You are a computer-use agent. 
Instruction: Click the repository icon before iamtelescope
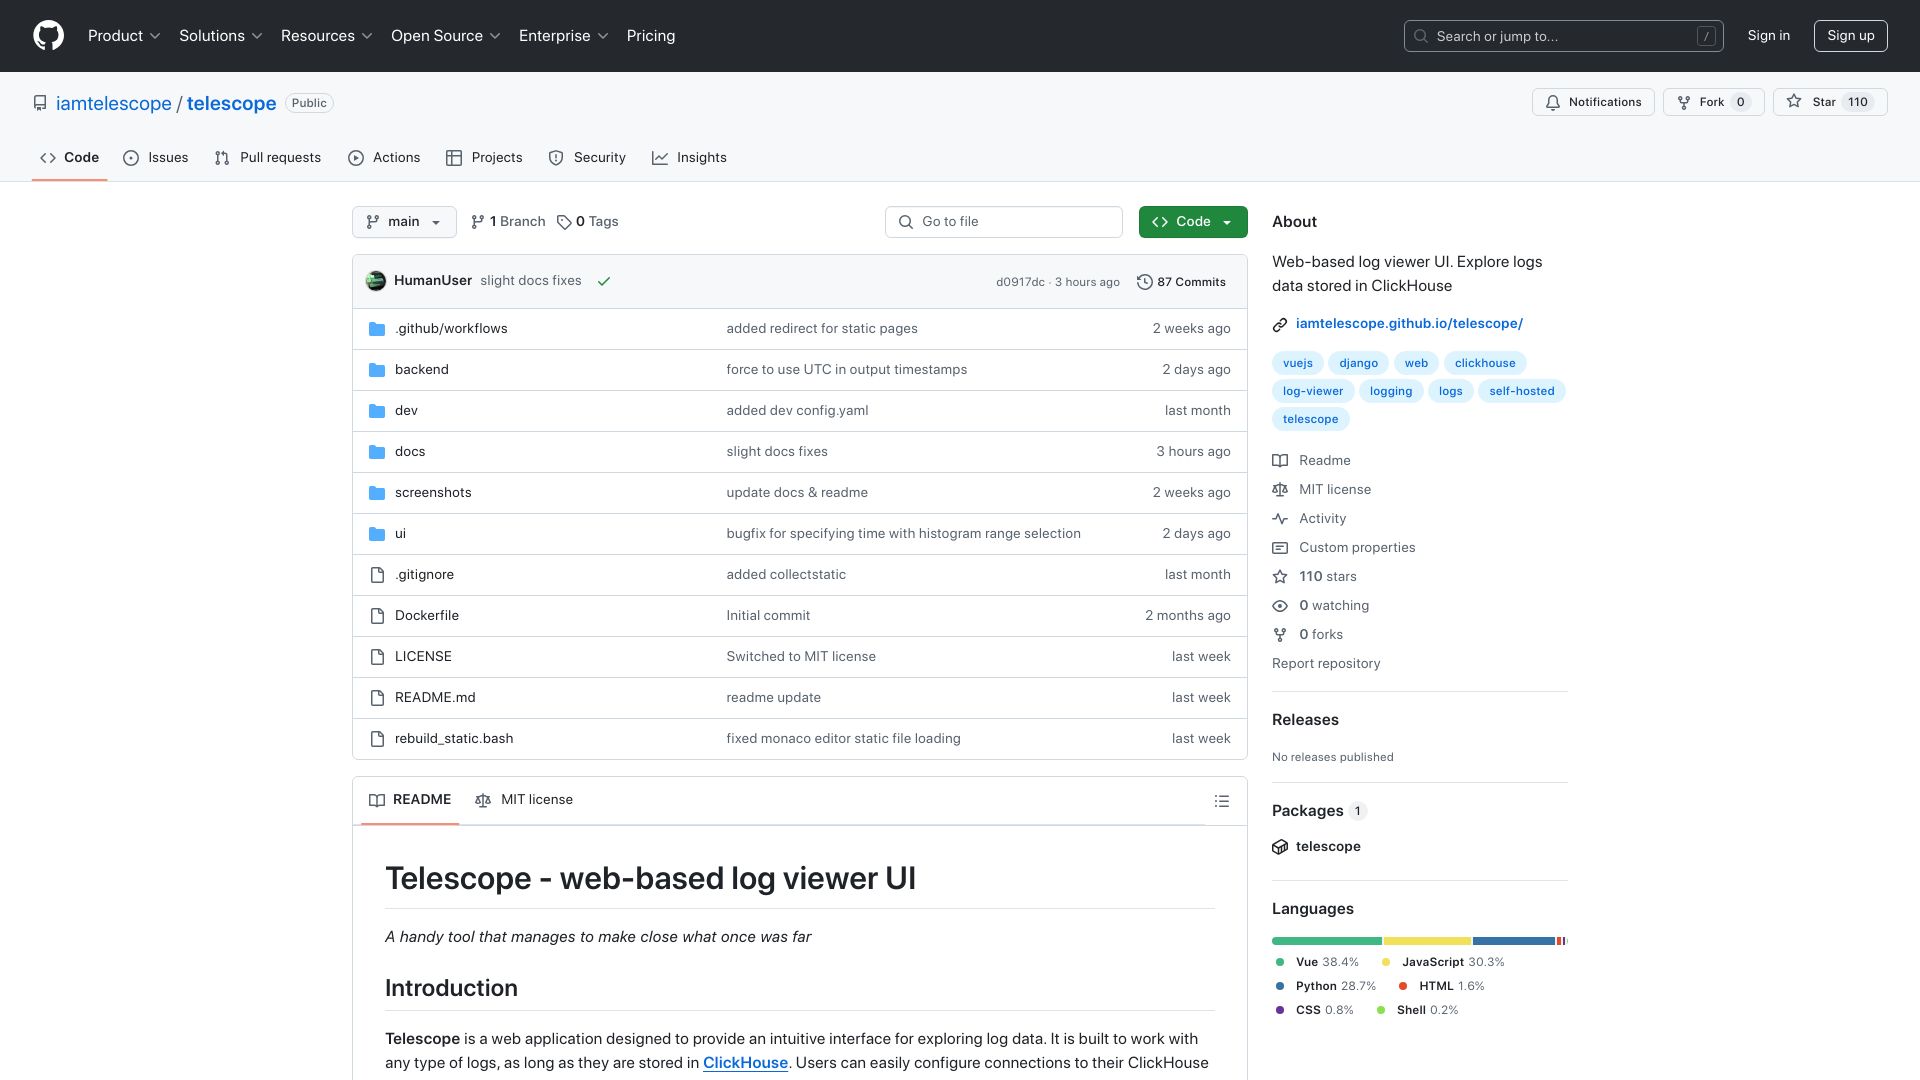40,103
